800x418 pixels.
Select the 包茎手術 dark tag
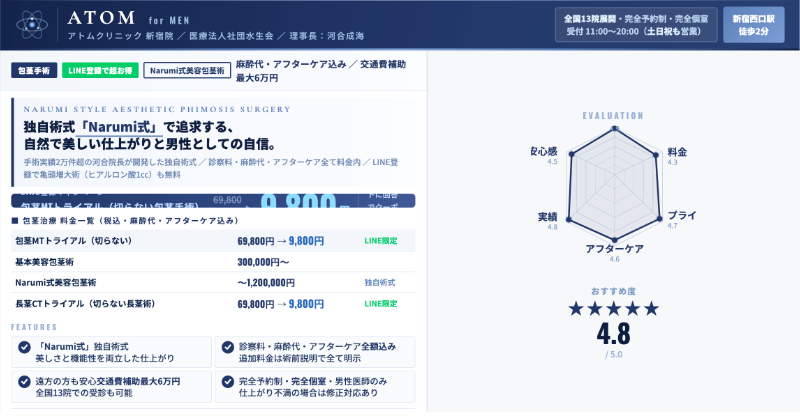34,71
